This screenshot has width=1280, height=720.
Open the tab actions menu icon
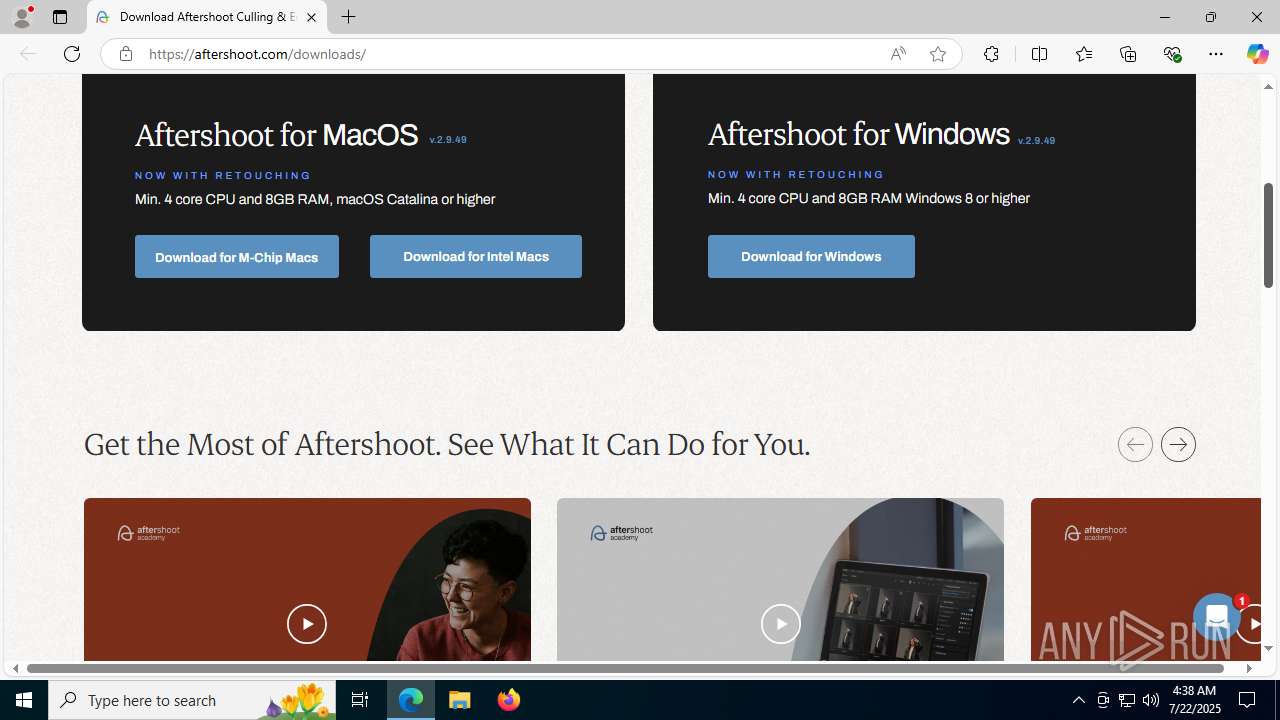[60, 17]
